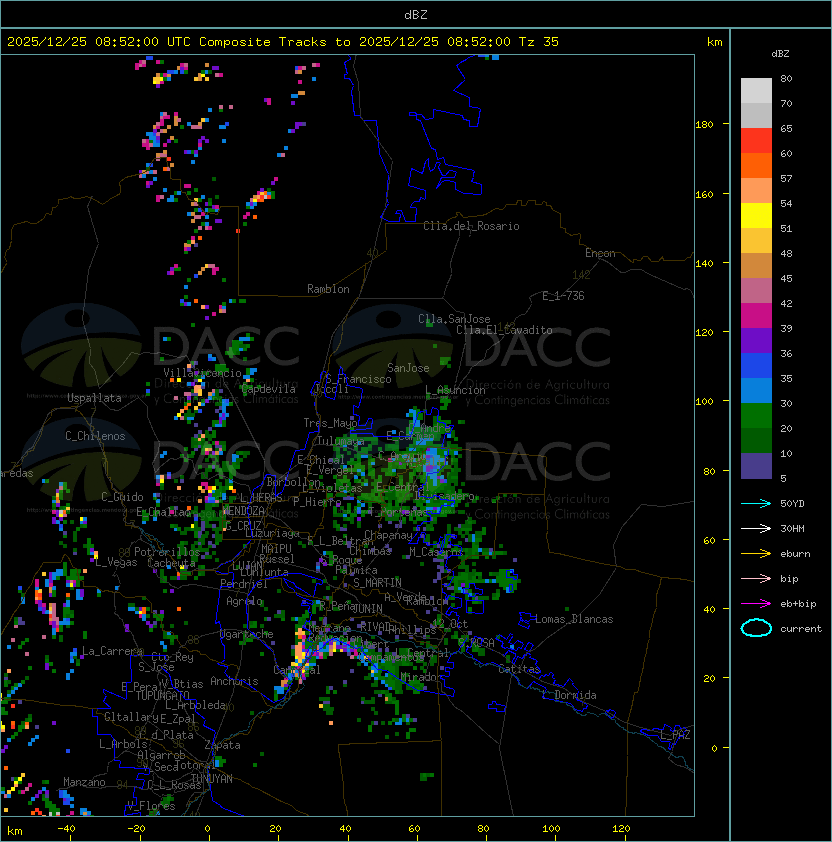
Task: Click the S_MARTIN label
Action: 377,583
